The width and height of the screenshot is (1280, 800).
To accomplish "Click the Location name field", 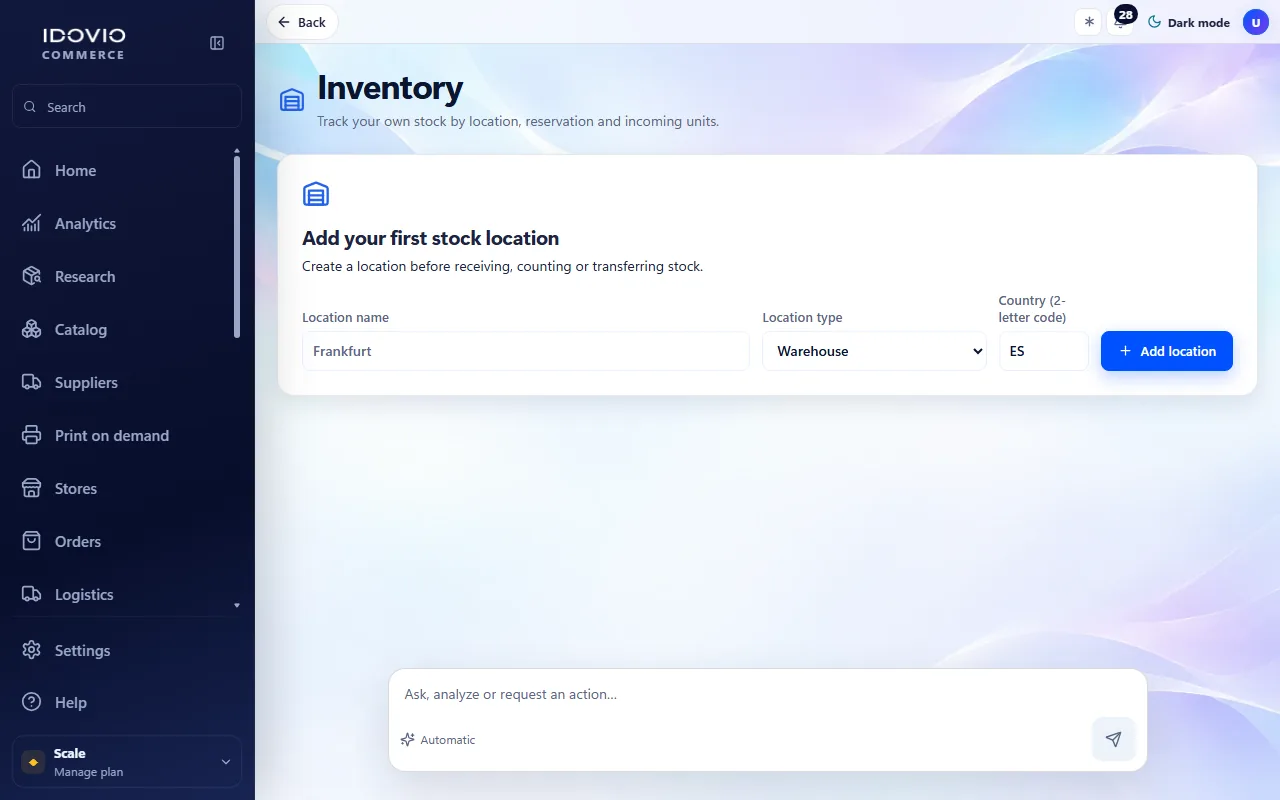I will coord(526,351).
